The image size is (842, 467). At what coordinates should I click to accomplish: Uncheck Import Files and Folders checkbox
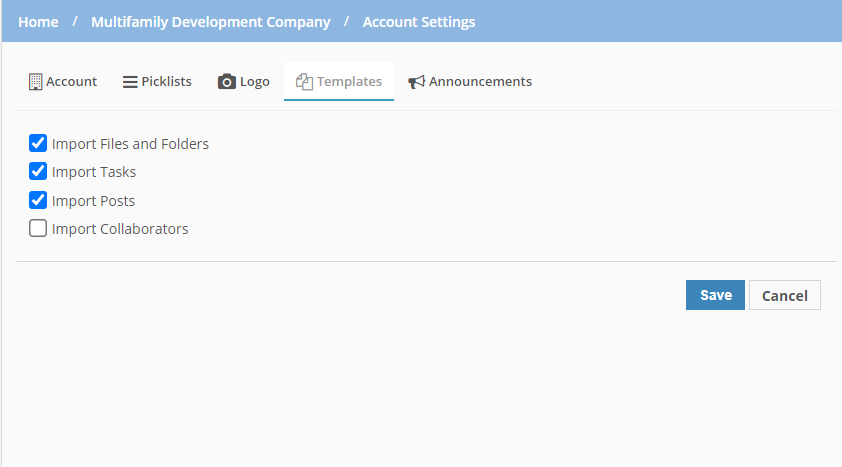tap(38, 143)
